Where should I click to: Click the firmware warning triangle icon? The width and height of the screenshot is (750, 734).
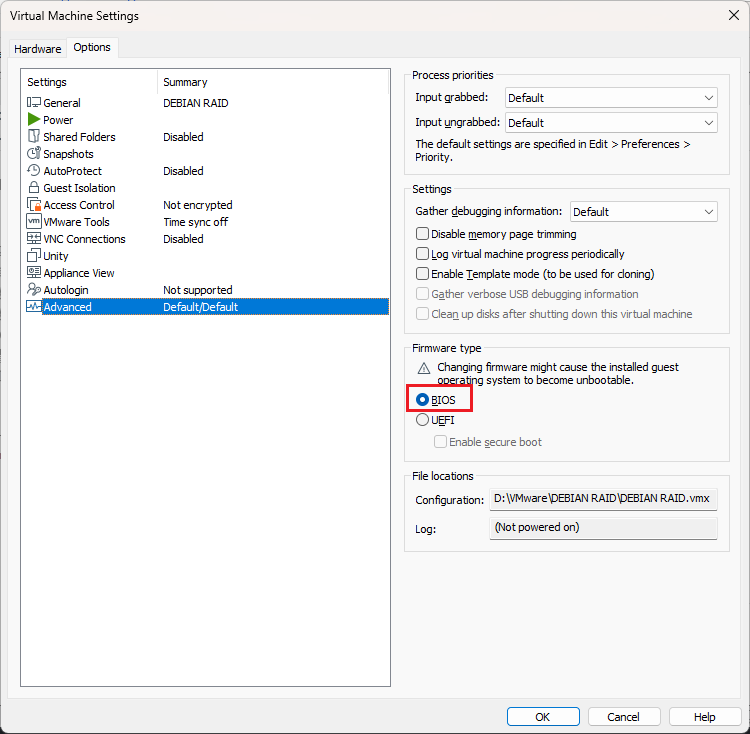click(424, 368)
